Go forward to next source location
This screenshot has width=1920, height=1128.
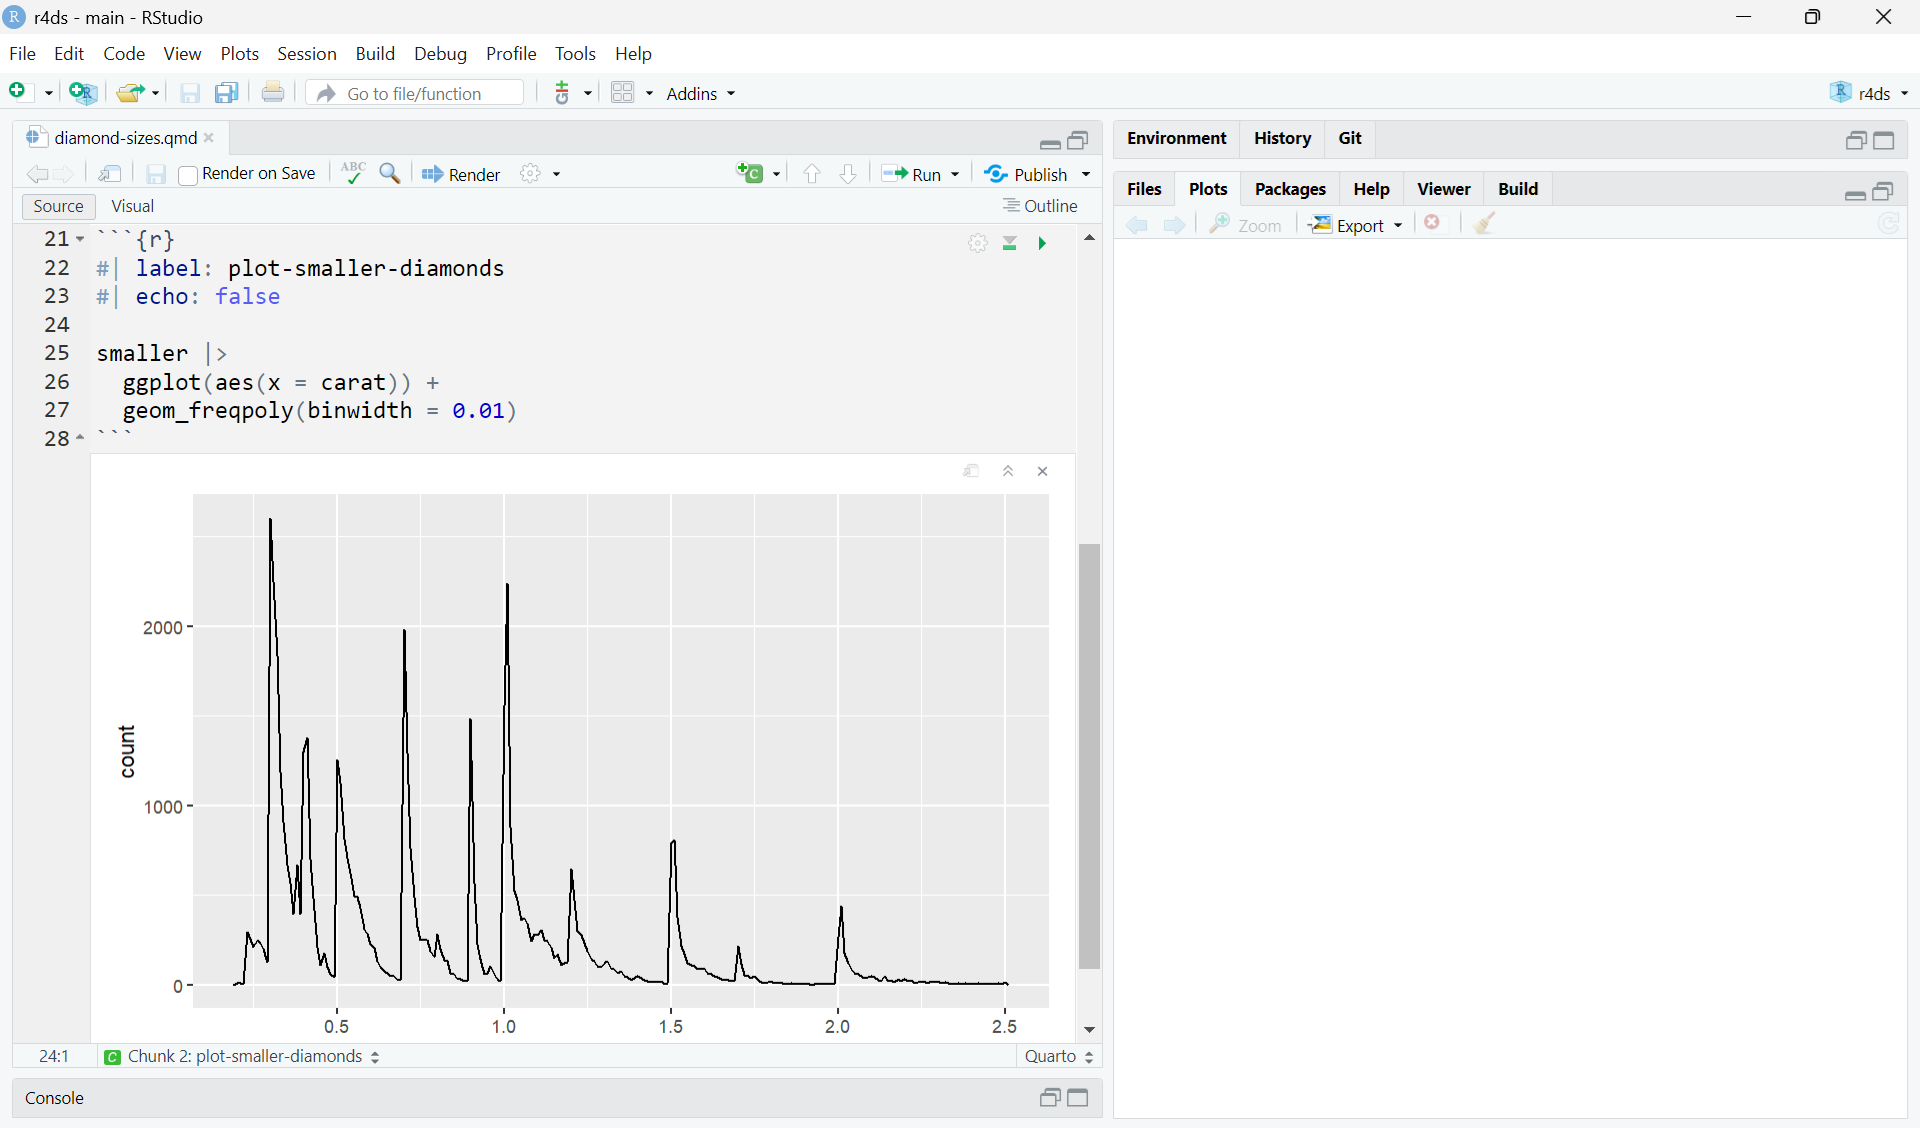[65, 174]
